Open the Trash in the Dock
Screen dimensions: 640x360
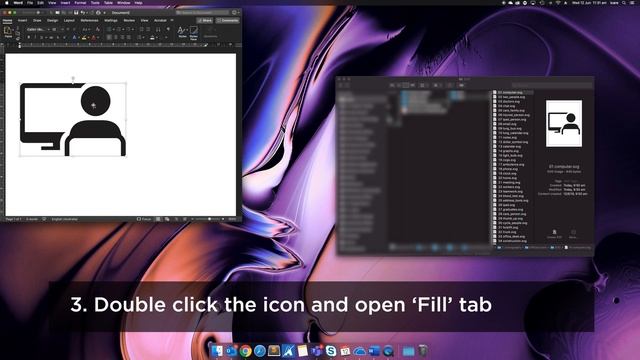[423, 351]
